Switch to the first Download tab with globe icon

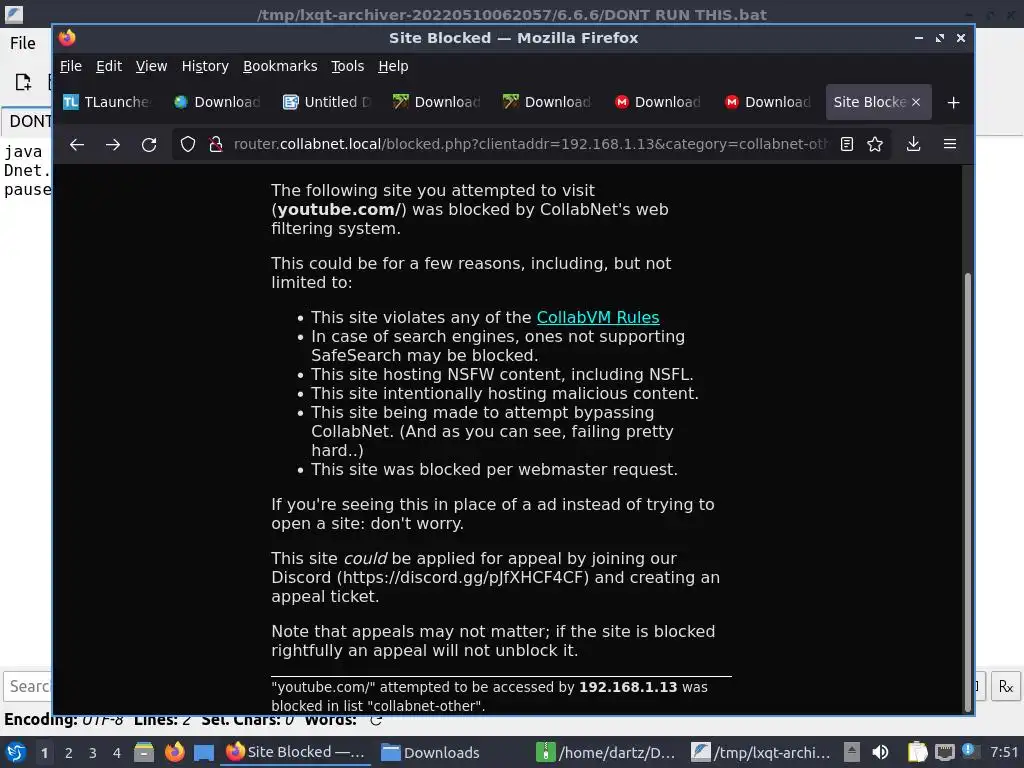tap(217, 102)
